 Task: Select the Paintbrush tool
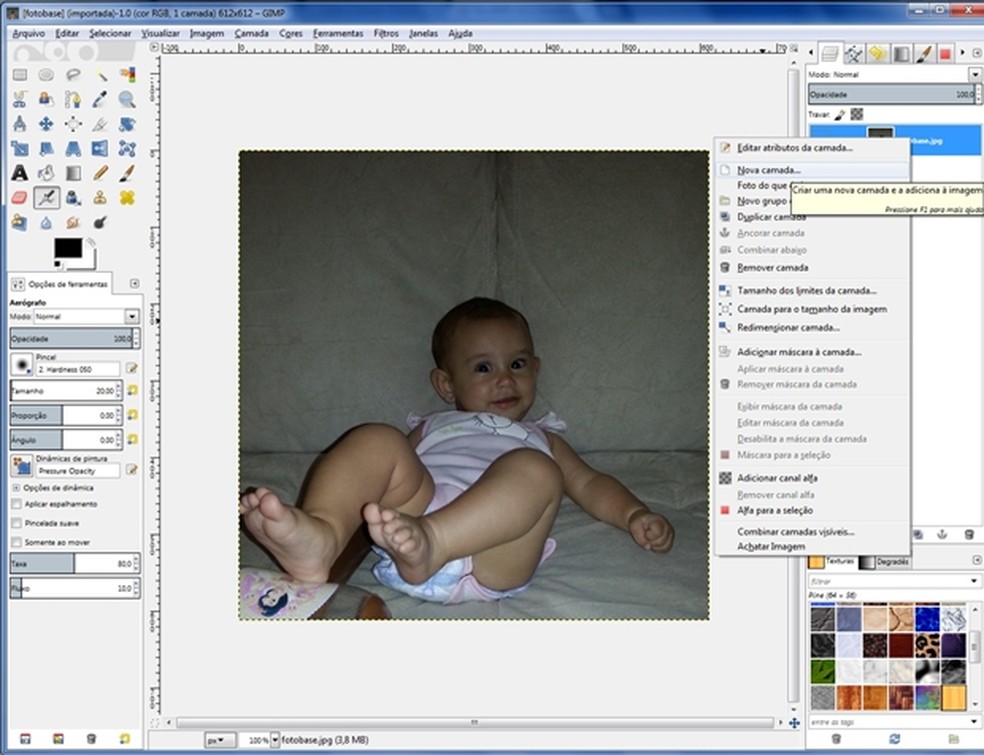click(127, 173)
